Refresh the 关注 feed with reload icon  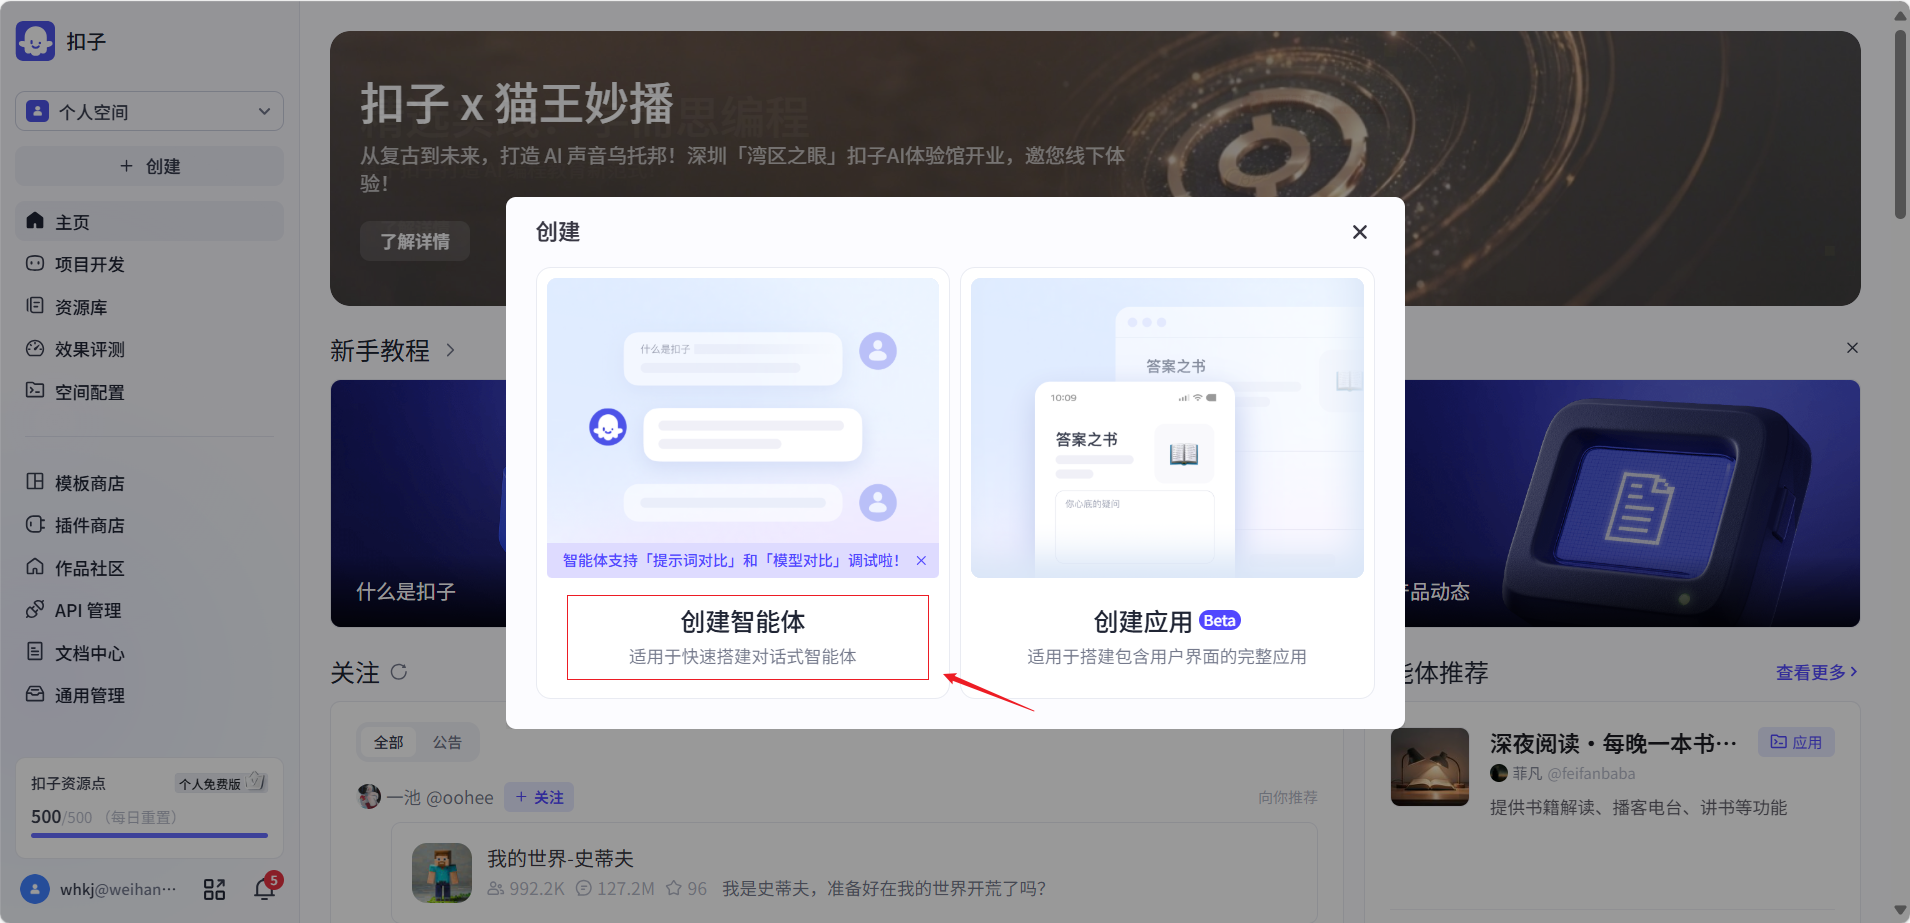click(399, 672)
